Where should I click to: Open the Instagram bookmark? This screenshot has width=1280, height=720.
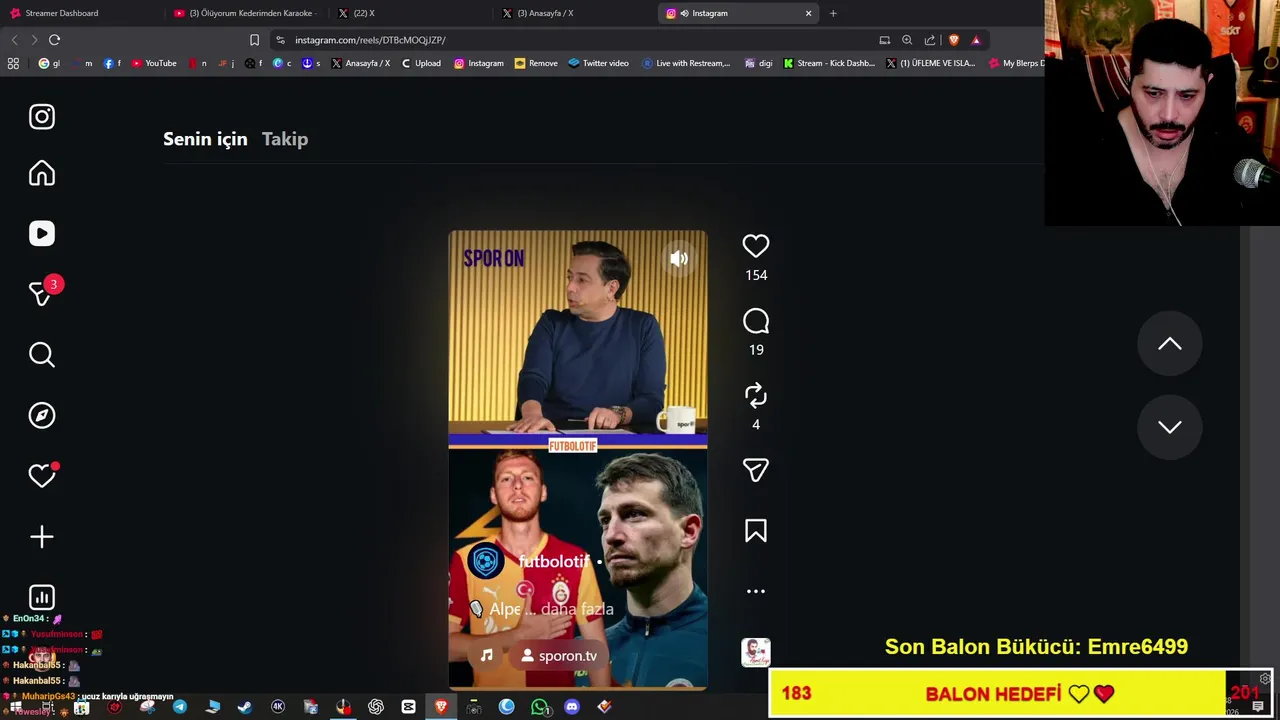479,63
